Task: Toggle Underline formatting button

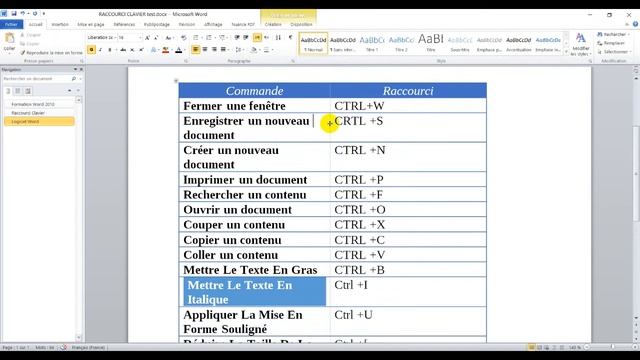Action: (x=109, y=50)
